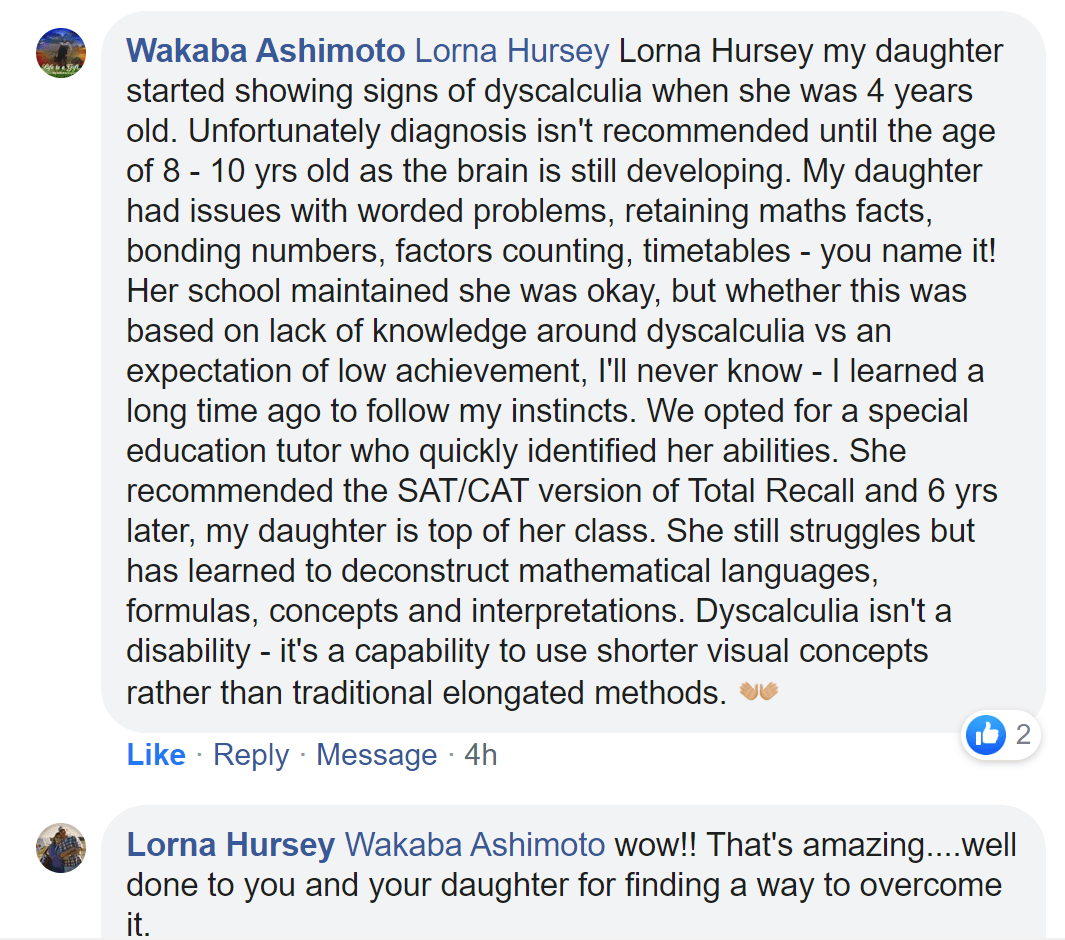View the reaction count of 2
This screenshot has height=940, width=1065.
(1024, 735)
